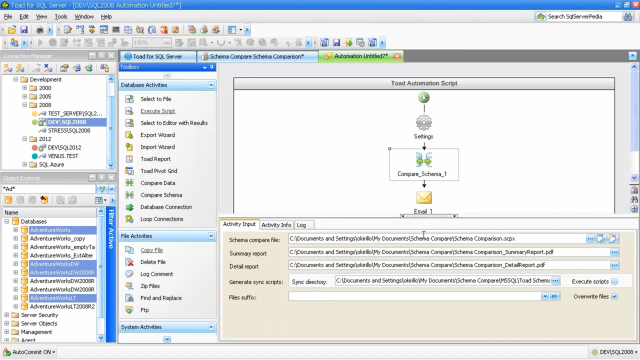The height and width of the screenshot is (360, 640).
Task: Collapse the System Activities section
Action: [211, 327]
